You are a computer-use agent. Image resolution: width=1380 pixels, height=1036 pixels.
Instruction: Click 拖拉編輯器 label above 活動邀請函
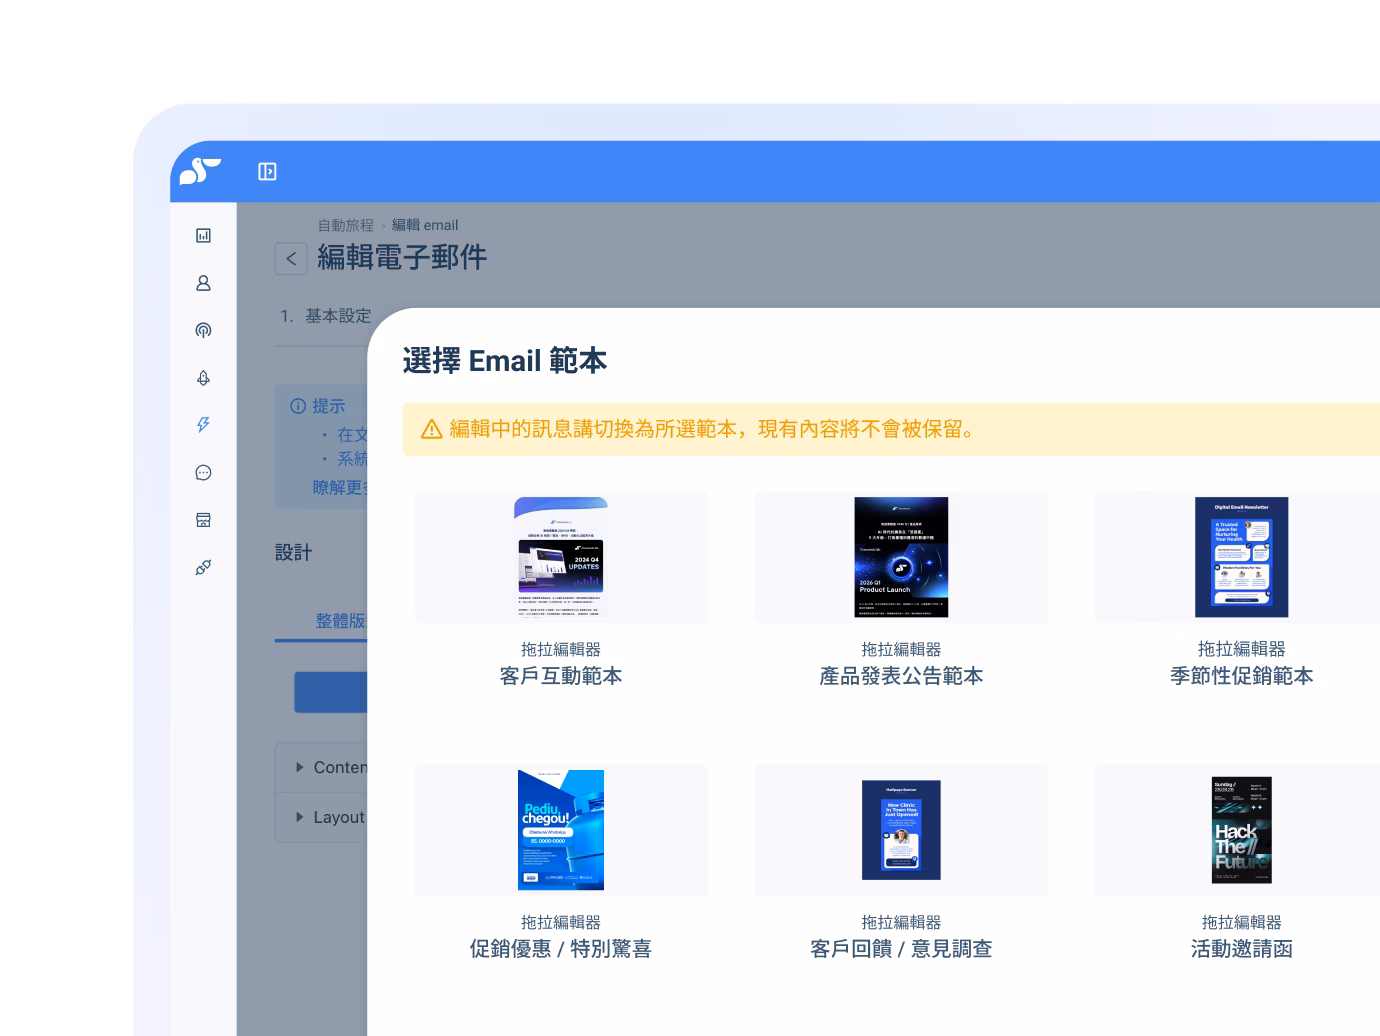click(x=1241, y=923)
